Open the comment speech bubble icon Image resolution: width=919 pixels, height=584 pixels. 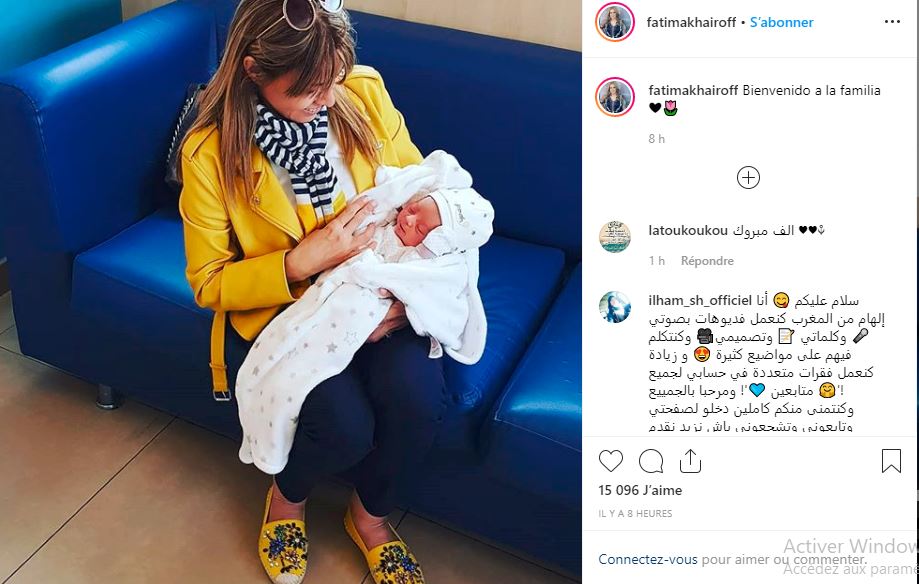click(651, 461)
